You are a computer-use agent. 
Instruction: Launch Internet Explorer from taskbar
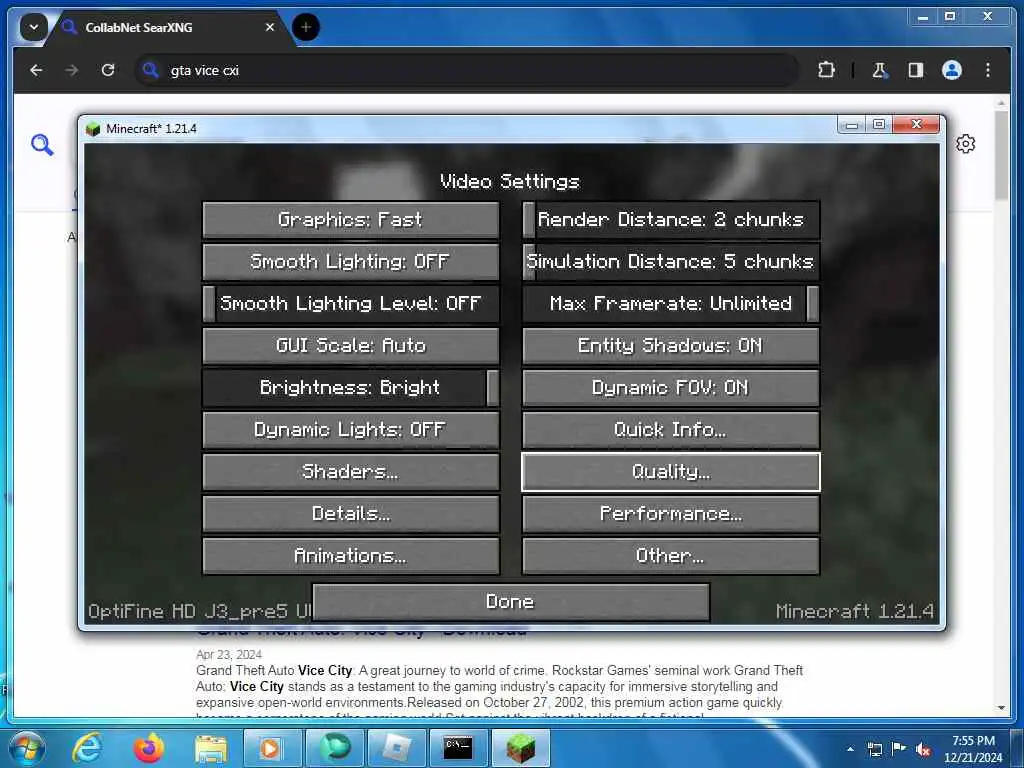(x=87, y=748)
